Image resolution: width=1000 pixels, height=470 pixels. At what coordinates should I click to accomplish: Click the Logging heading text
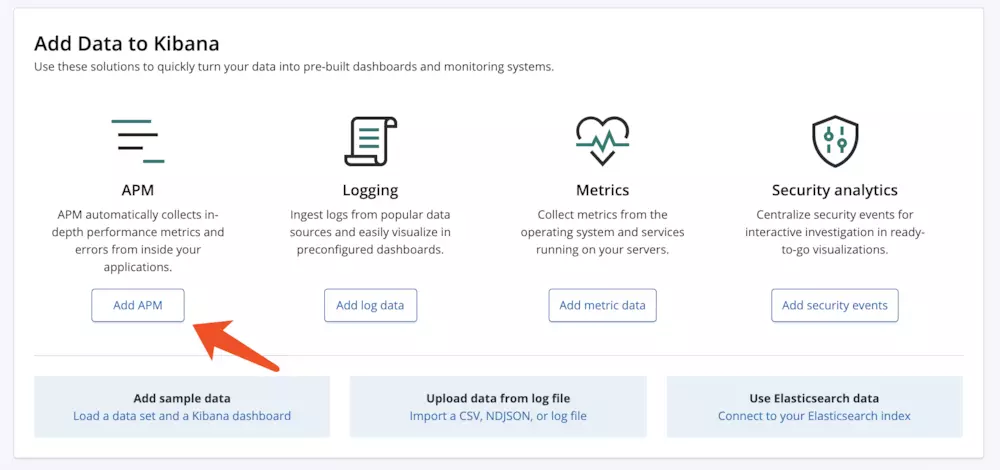click(371, 190)
